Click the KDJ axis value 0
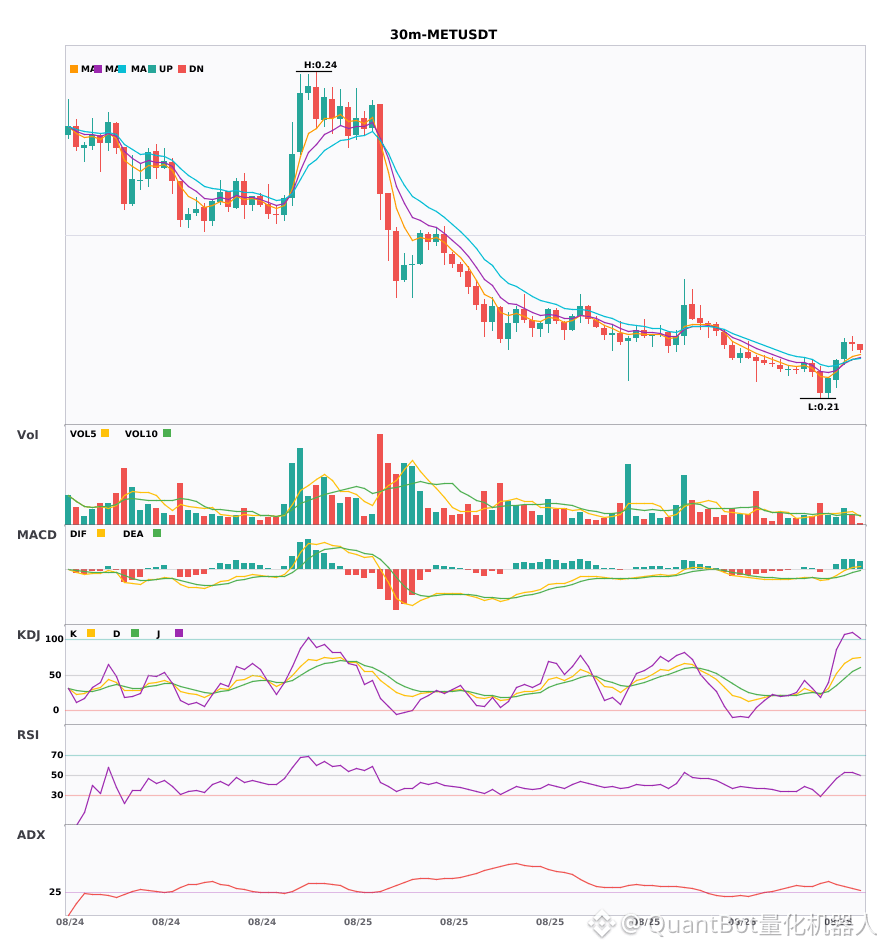This screenshot has width=885, height=950. coord(56,710)
